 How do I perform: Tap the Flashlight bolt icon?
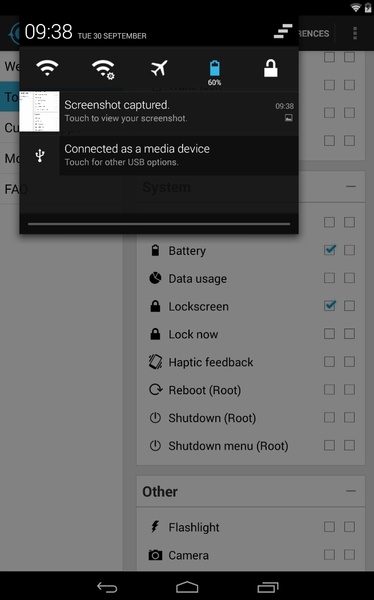point(155,527)
